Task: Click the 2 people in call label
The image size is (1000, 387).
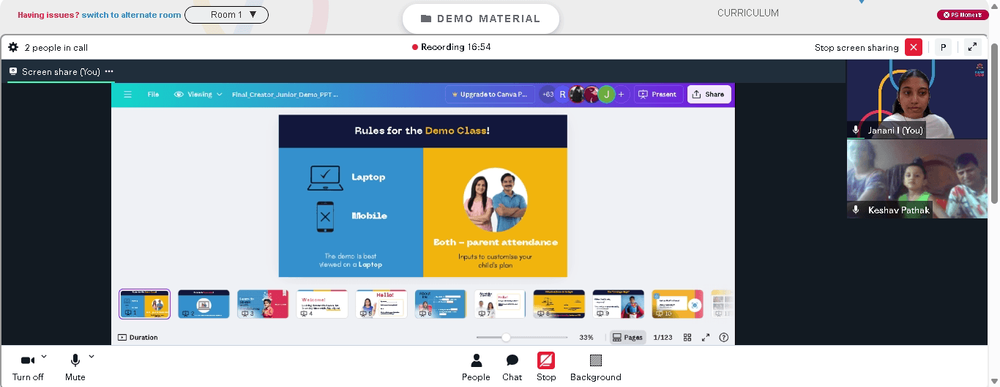Action: [56, 47]
